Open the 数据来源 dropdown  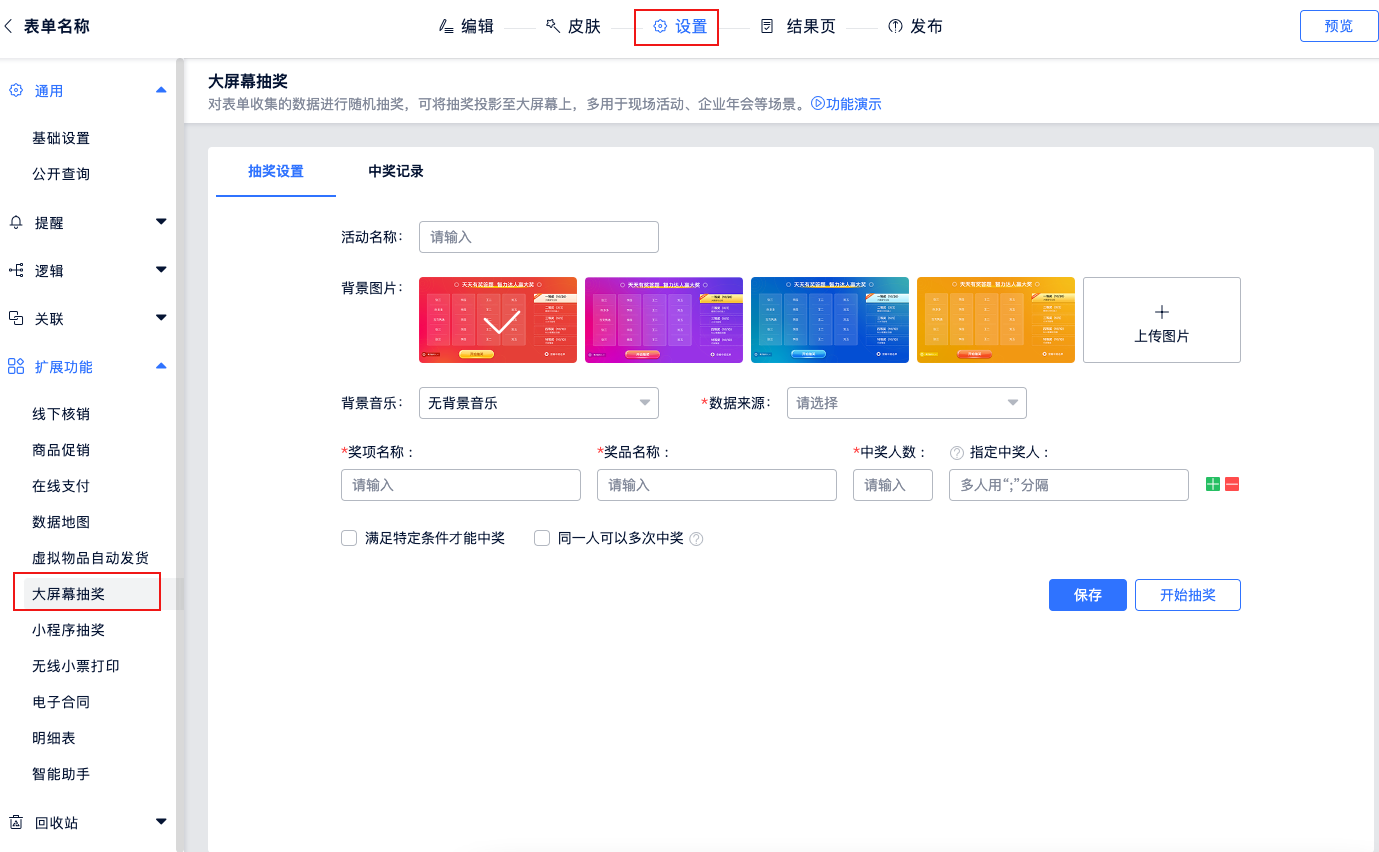click(906, 403)
